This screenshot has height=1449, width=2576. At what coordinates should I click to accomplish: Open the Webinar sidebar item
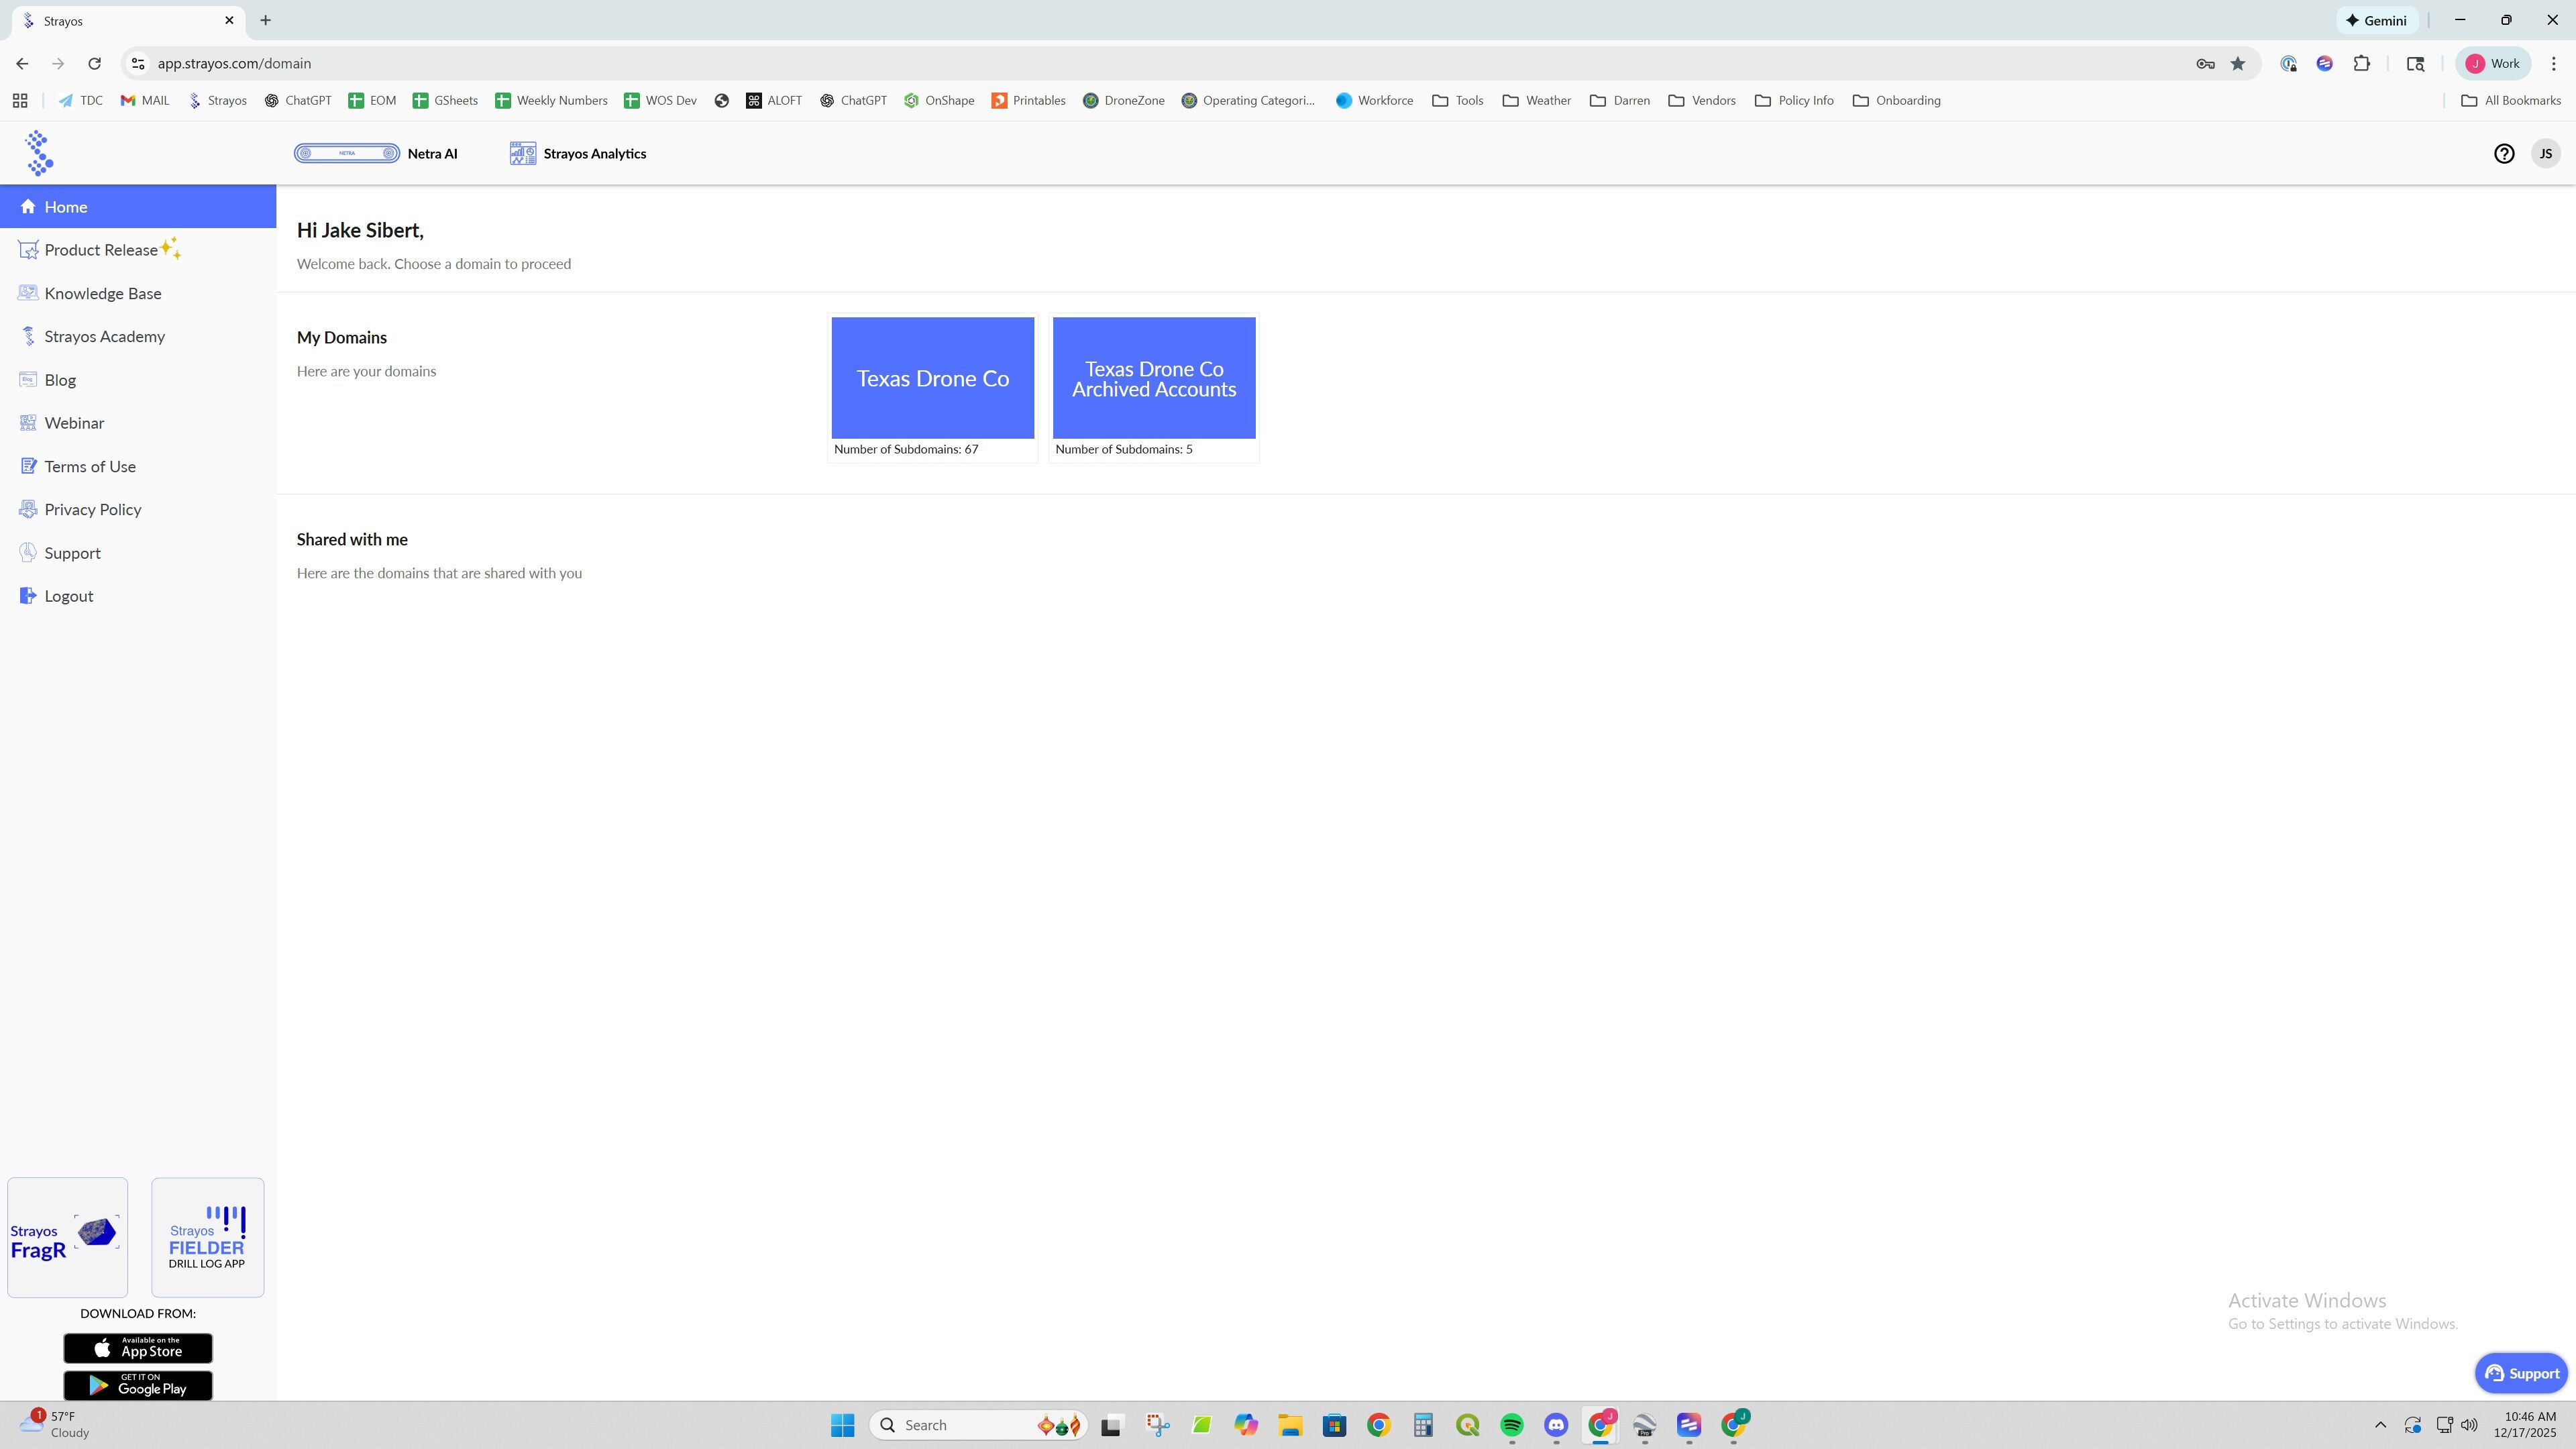click(x=62, y=423)
